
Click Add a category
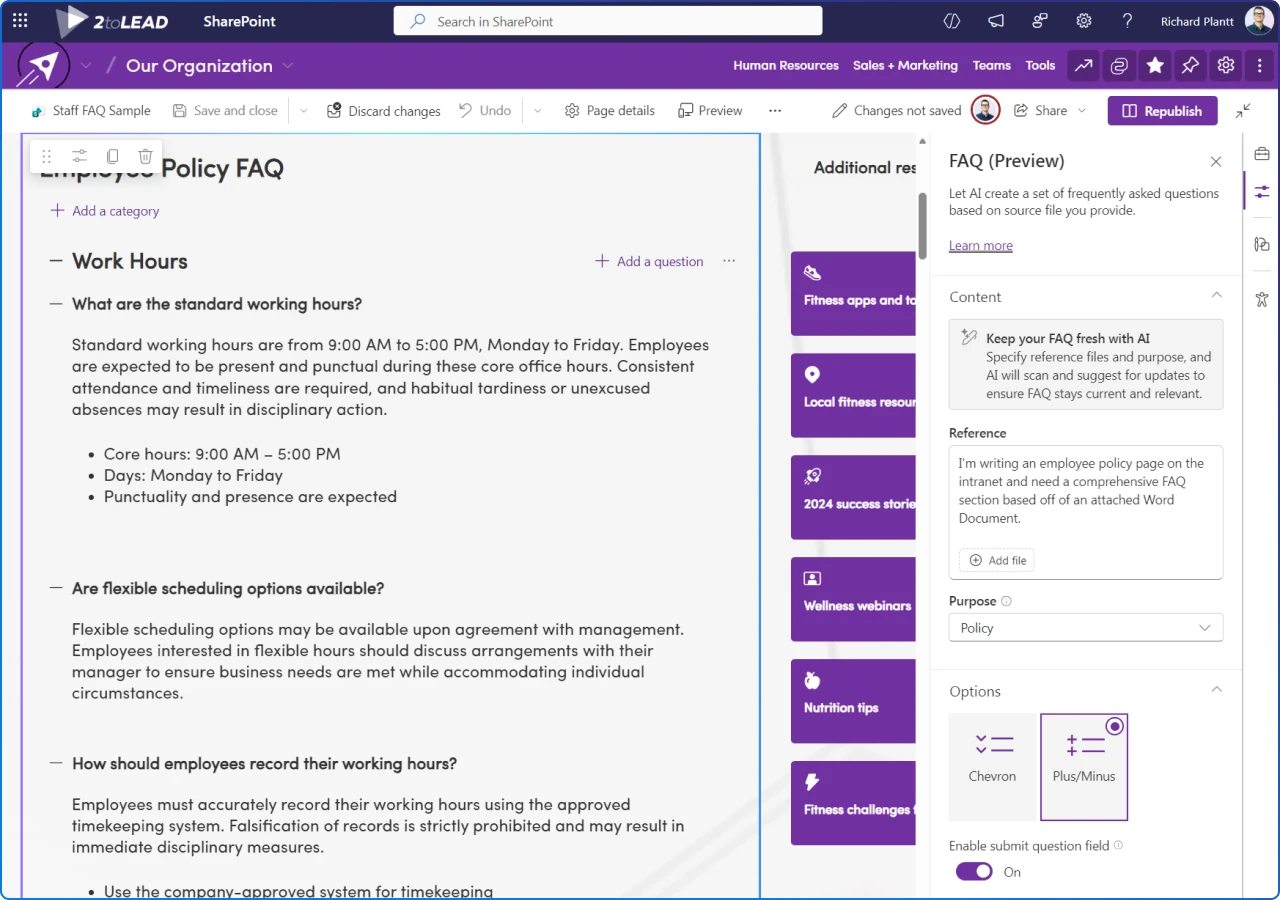click(105, 211)
